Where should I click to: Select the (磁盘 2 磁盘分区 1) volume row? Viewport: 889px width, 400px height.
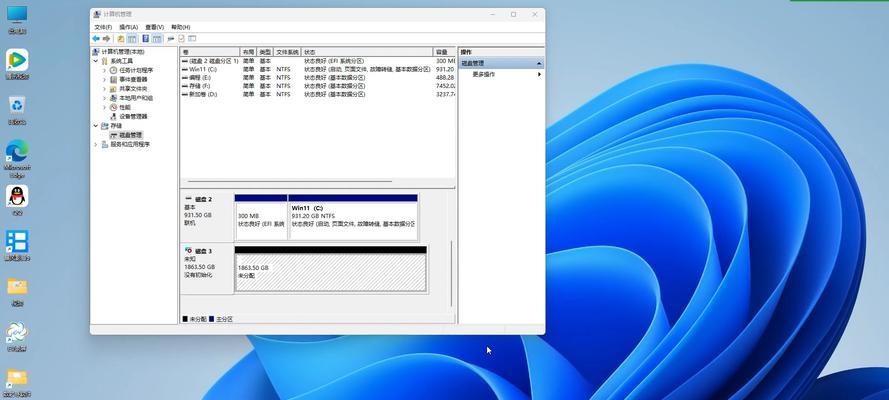click(x=318, y=61)
